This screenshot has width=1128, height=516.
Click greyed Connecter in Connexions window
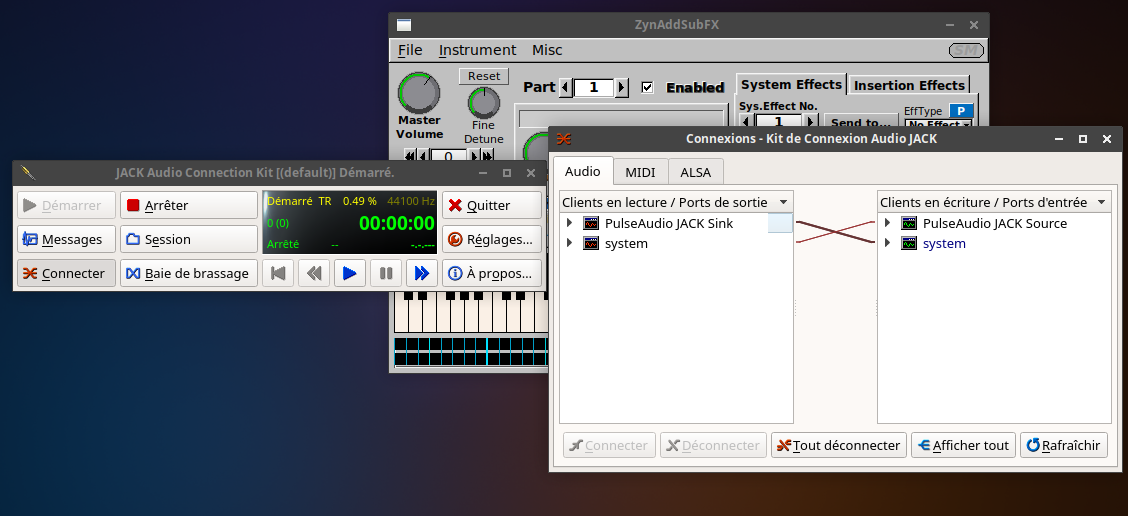609,445
